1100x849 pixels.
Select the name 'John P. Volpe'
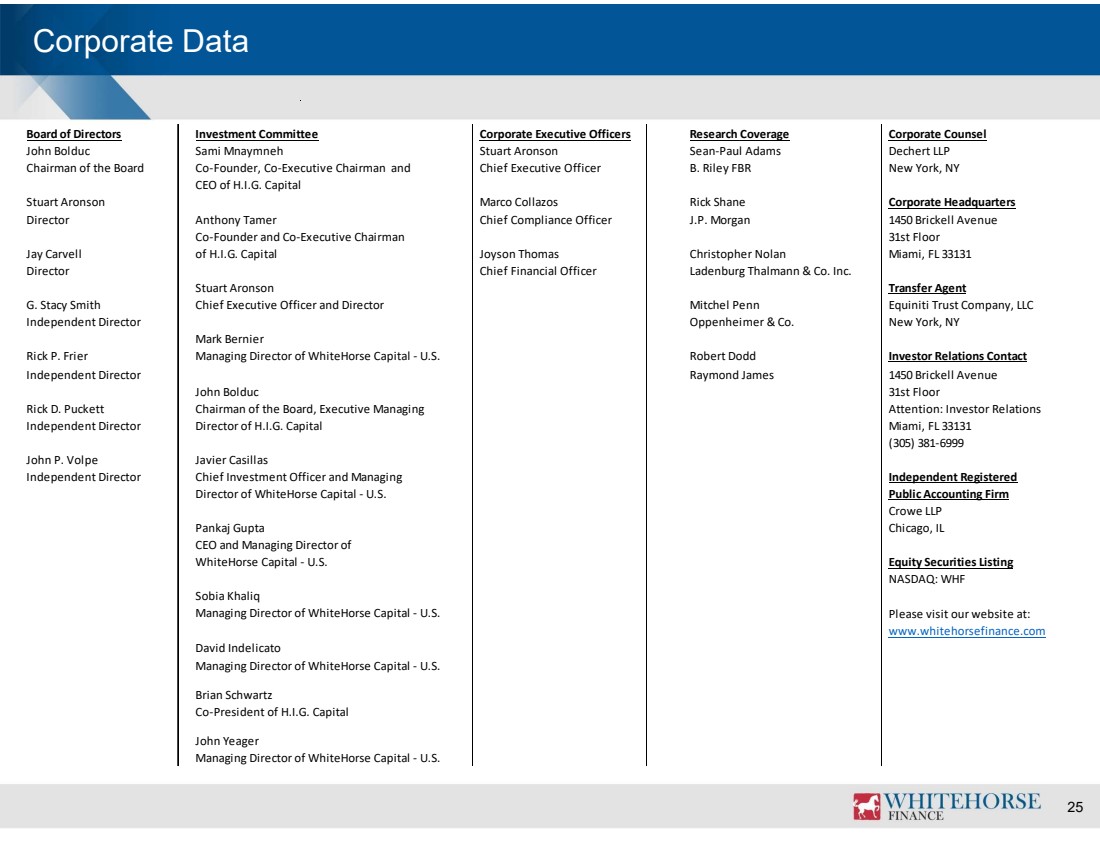[x=62, y=460]
